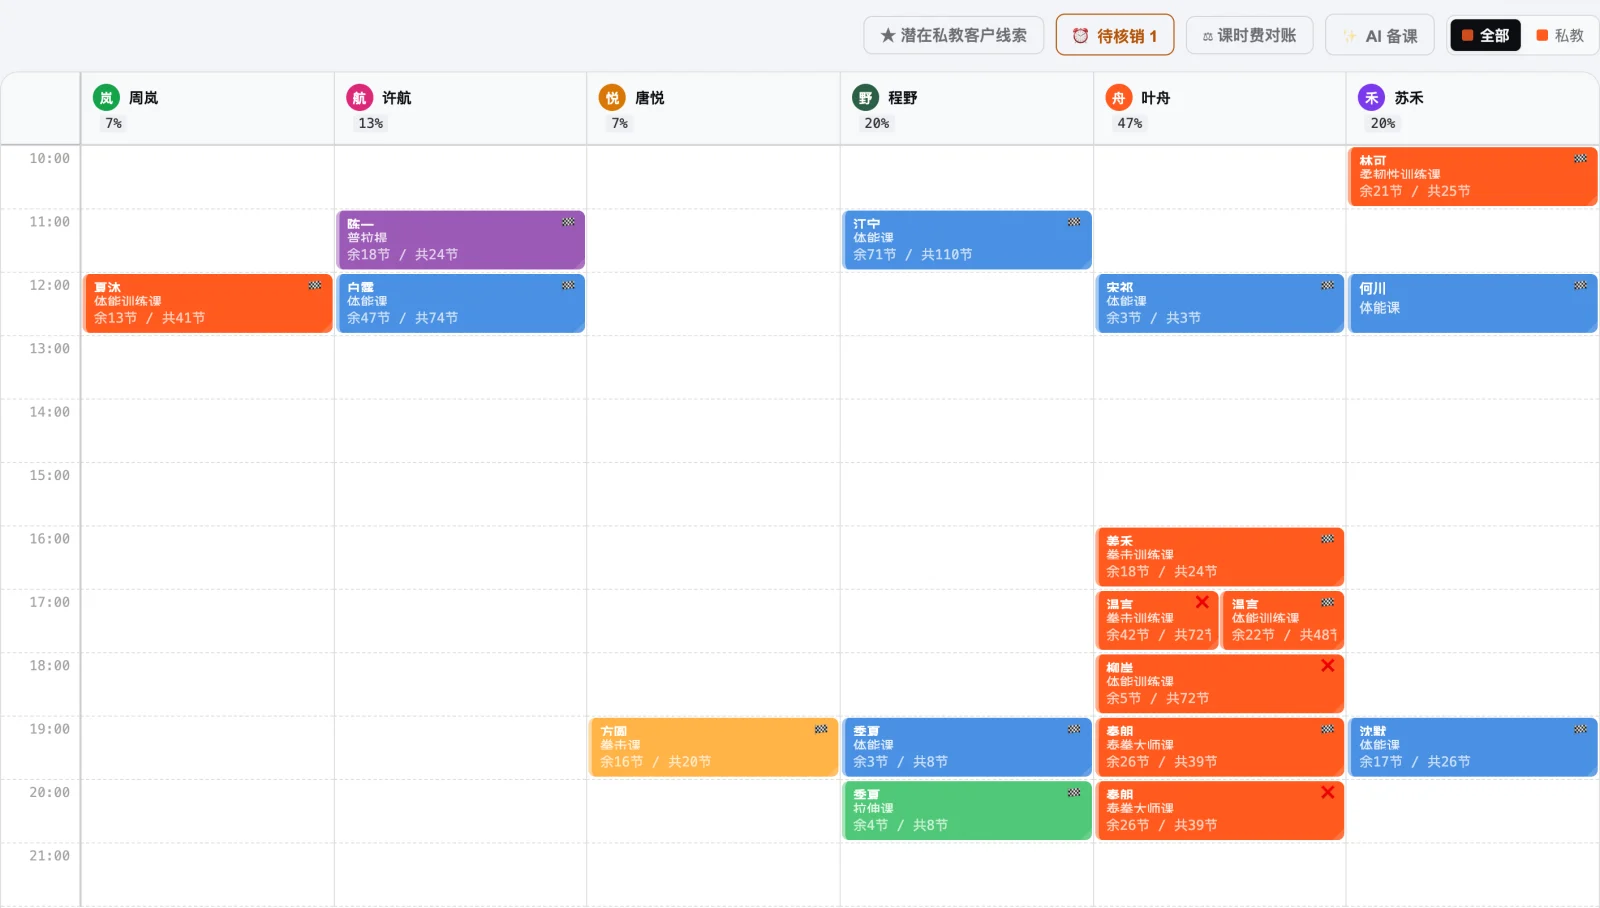Click the checkered flag on 姜禾's 拳击训练课 card
This screenshot has height=908, width=1600.
point(1327,539)
